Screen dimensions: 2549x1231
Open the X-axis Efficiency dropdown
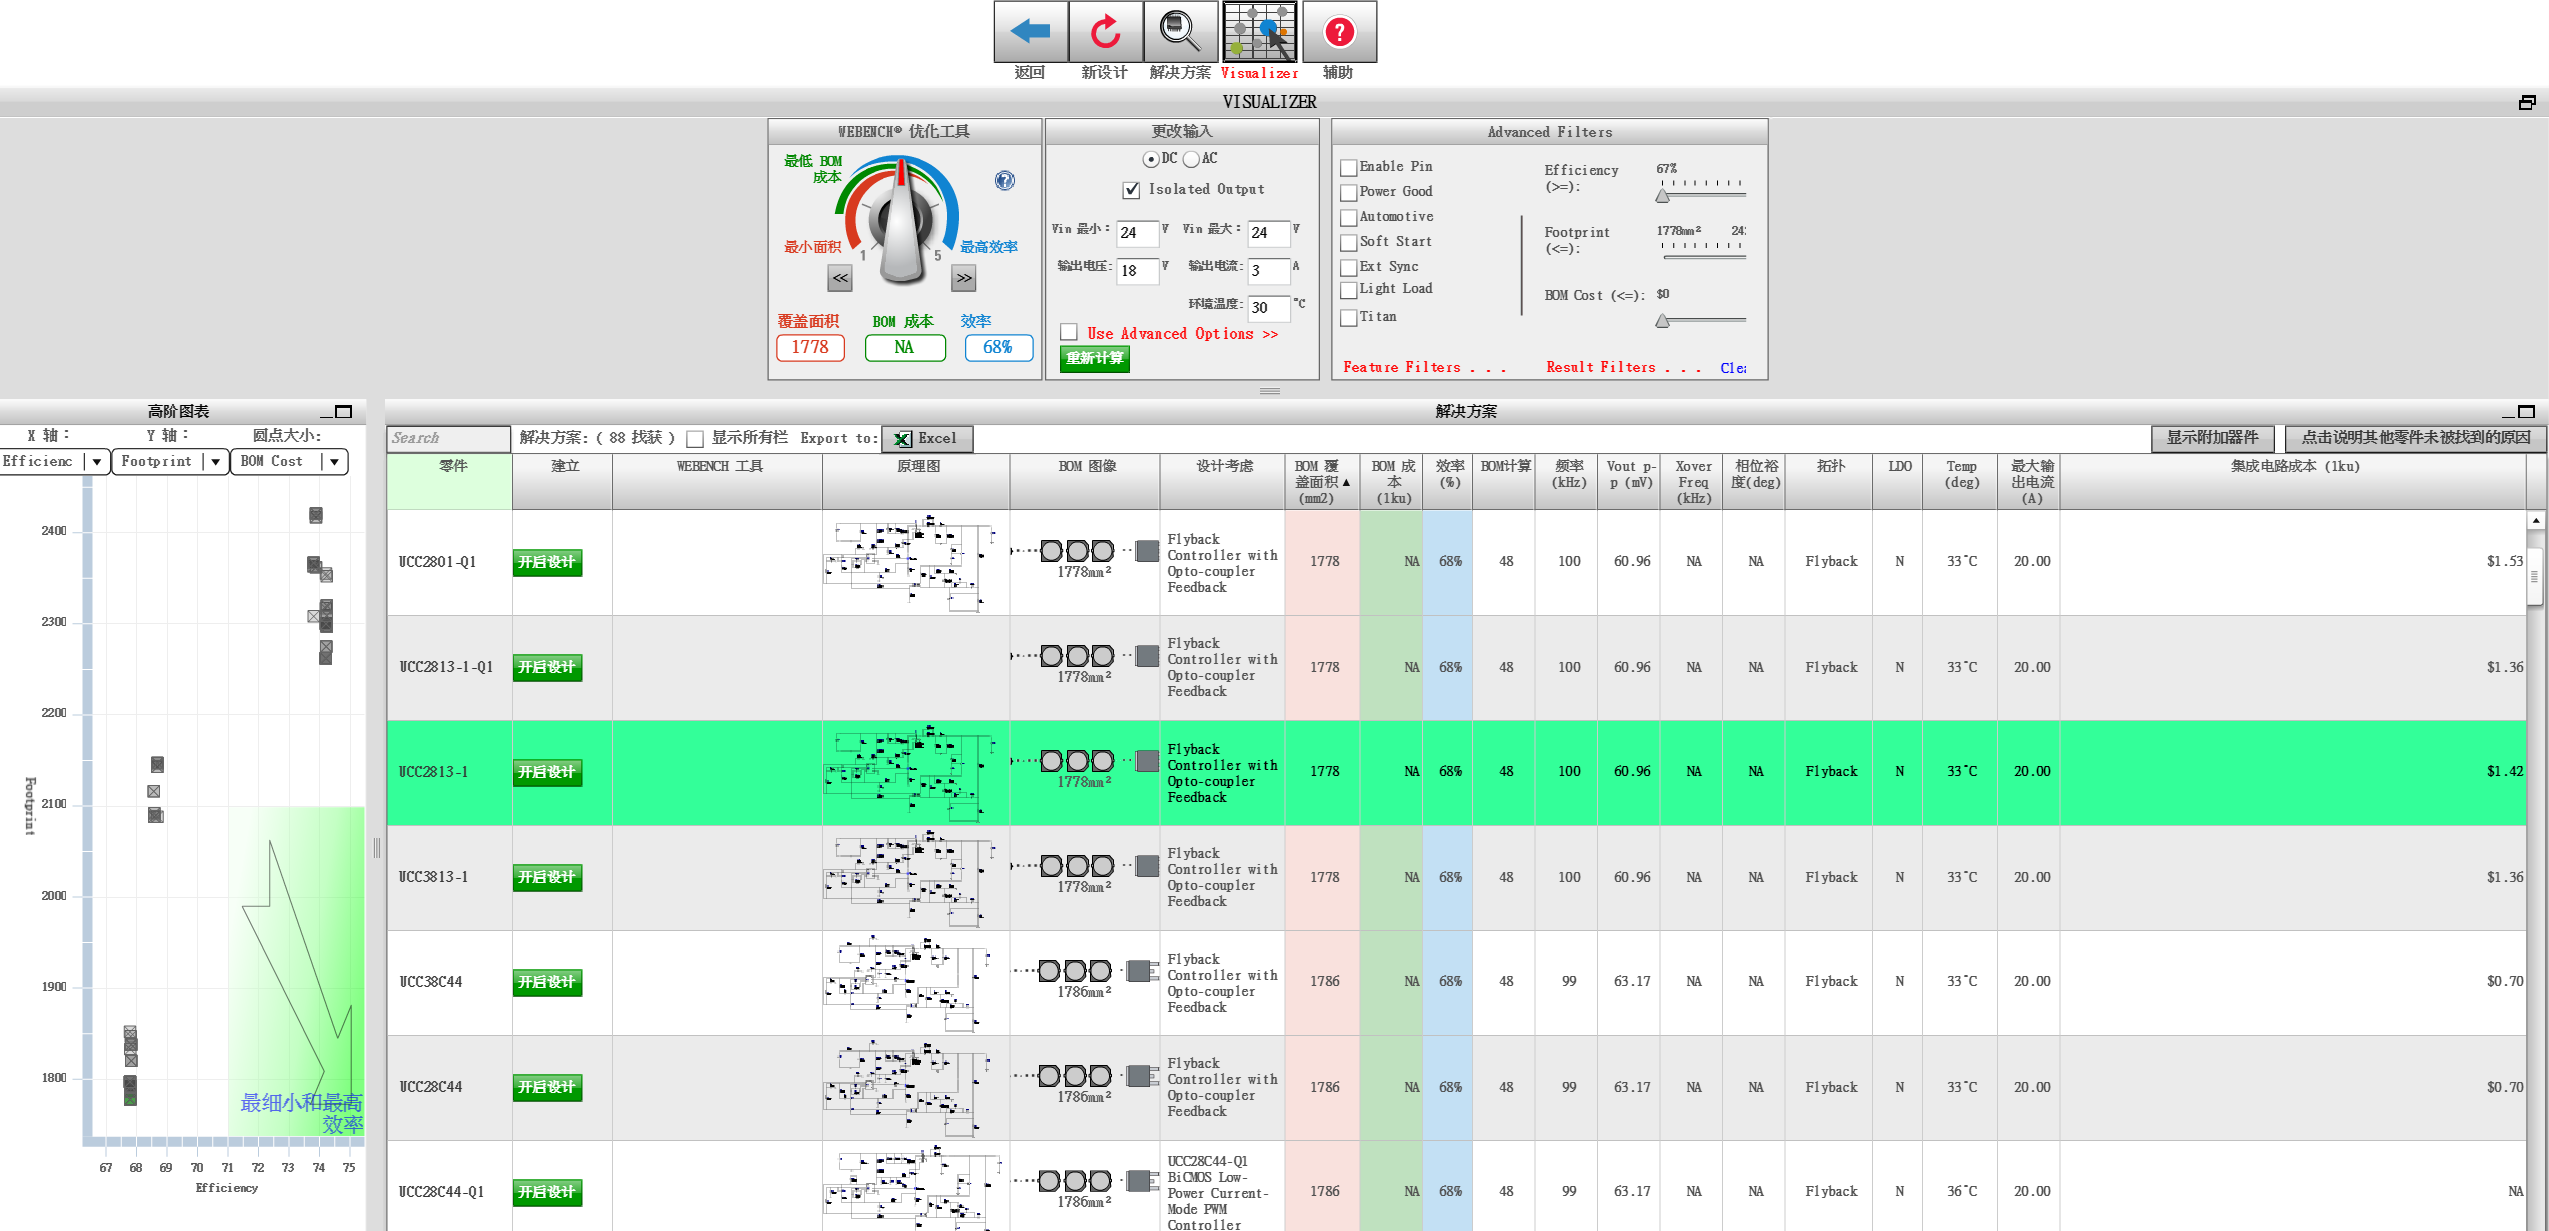click(x=96, y=462)
